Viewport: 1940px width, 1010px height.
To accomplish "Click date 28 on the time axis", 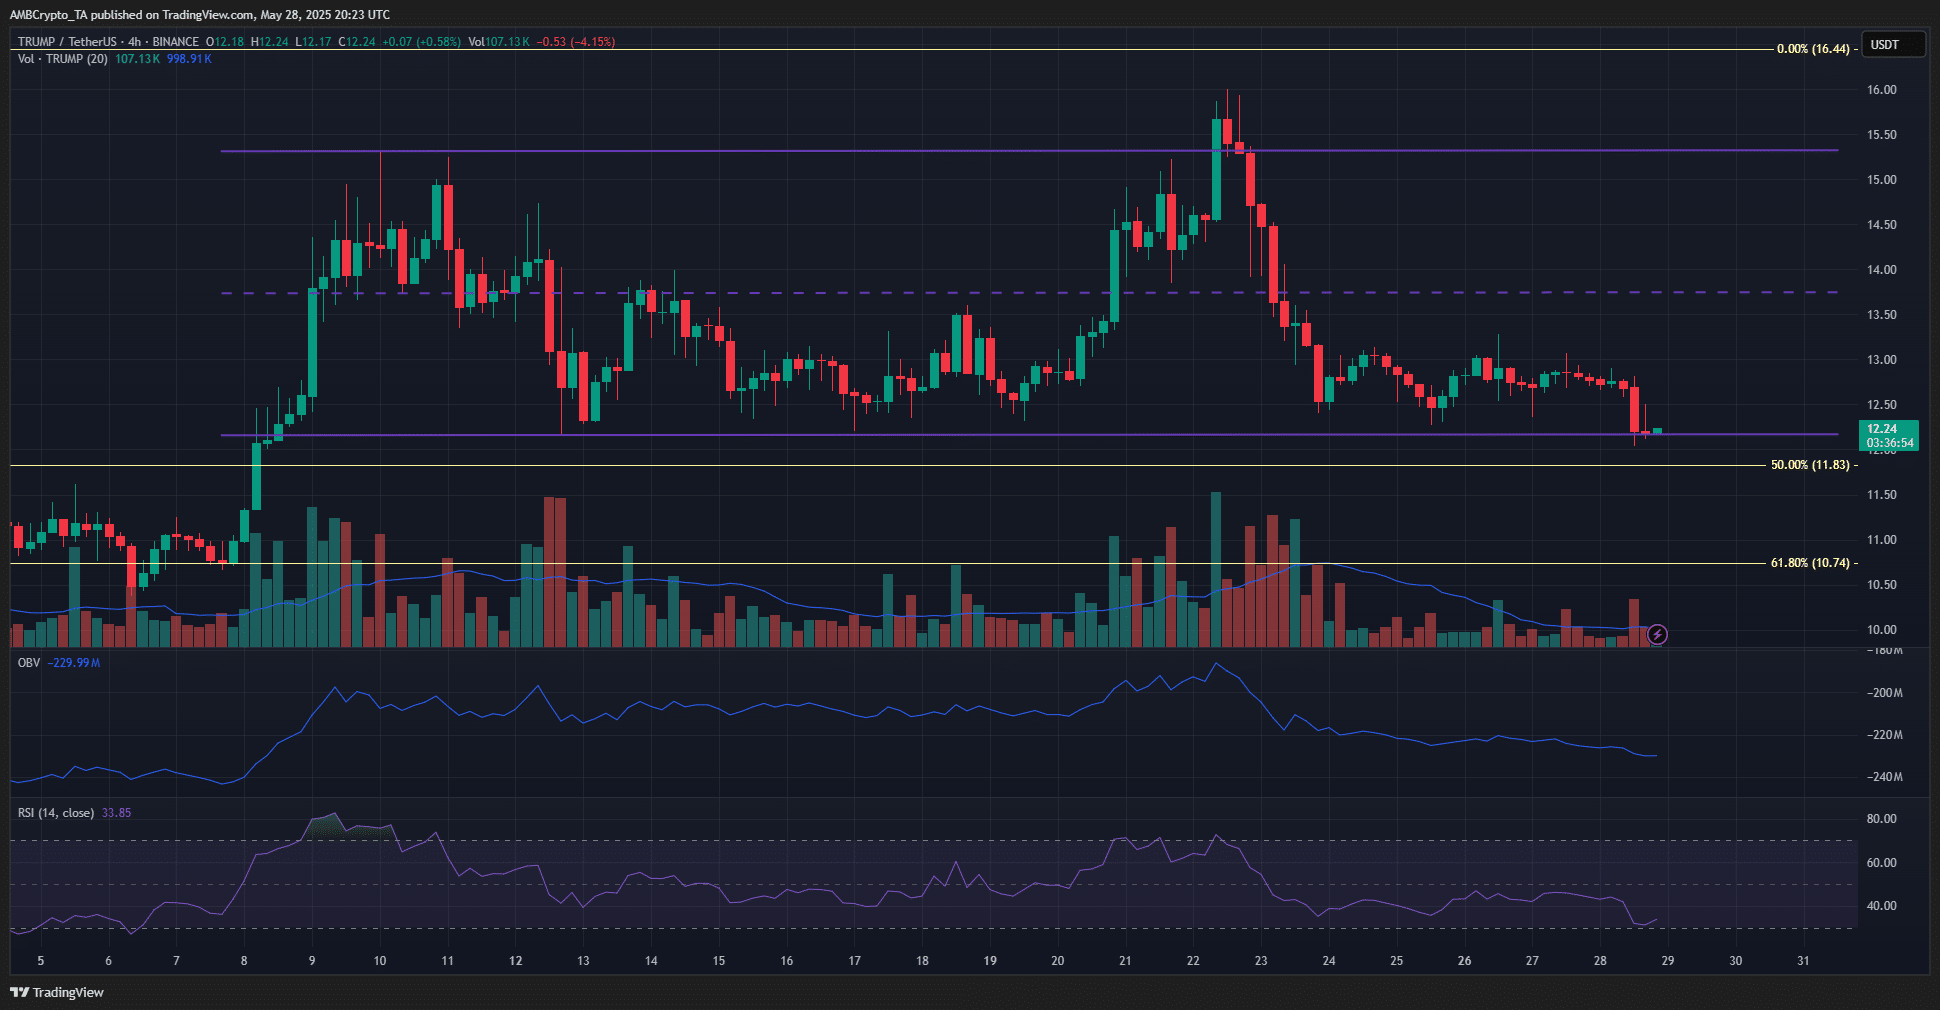I will (x=1600, y=961).
